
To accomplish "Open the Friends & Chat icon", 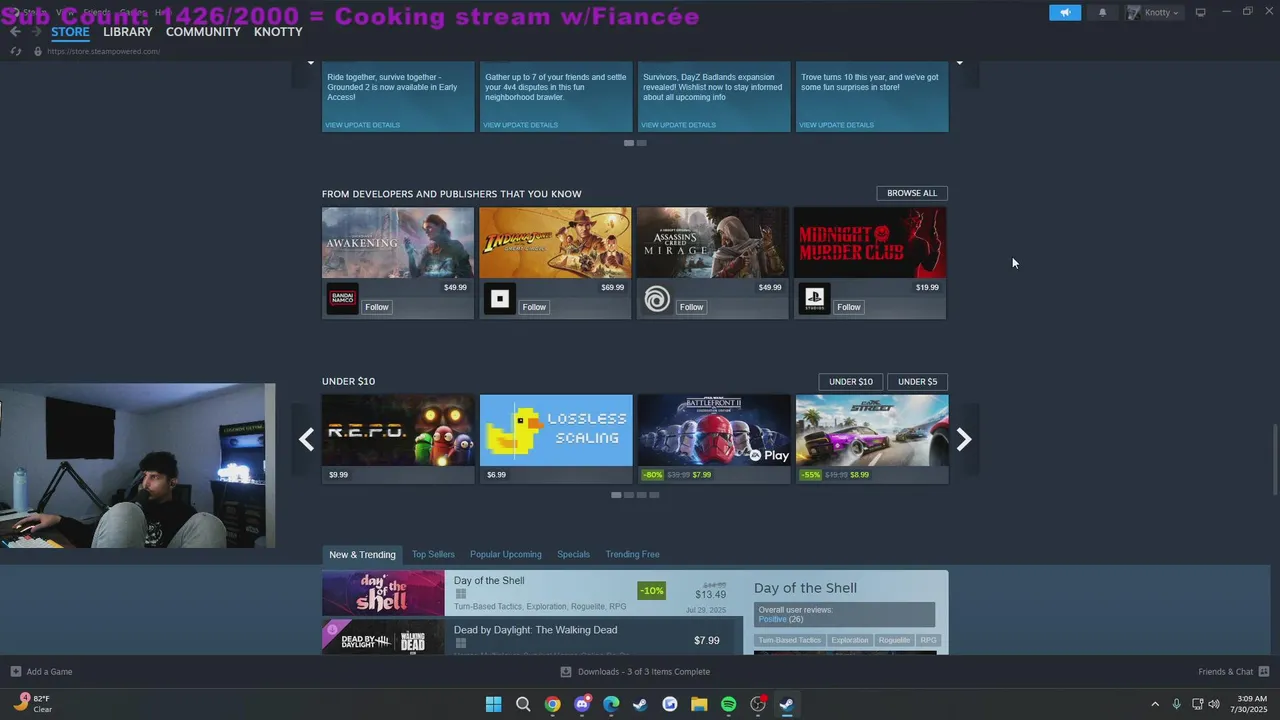I will click(x=1263, y=671).
